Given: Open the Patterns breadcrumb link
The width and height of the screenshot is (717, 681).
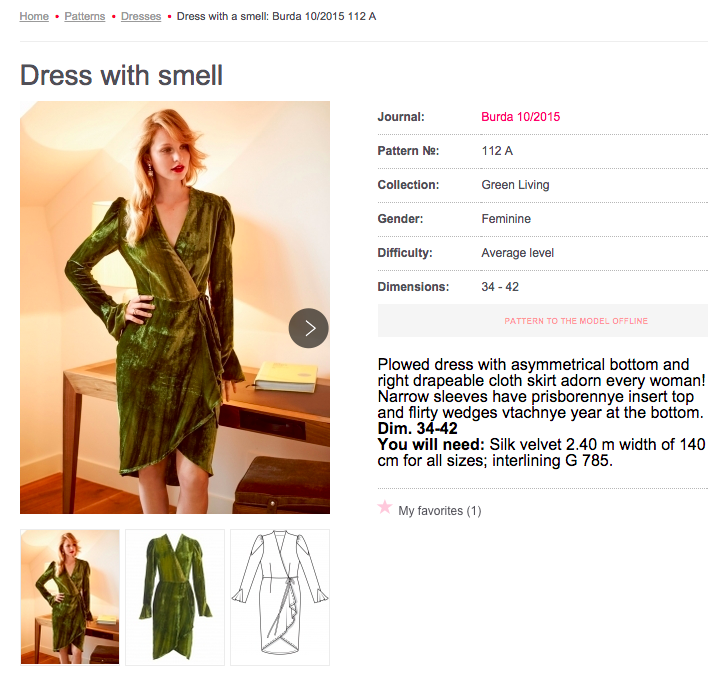Looking at the screenshot, I should (85, 17).
